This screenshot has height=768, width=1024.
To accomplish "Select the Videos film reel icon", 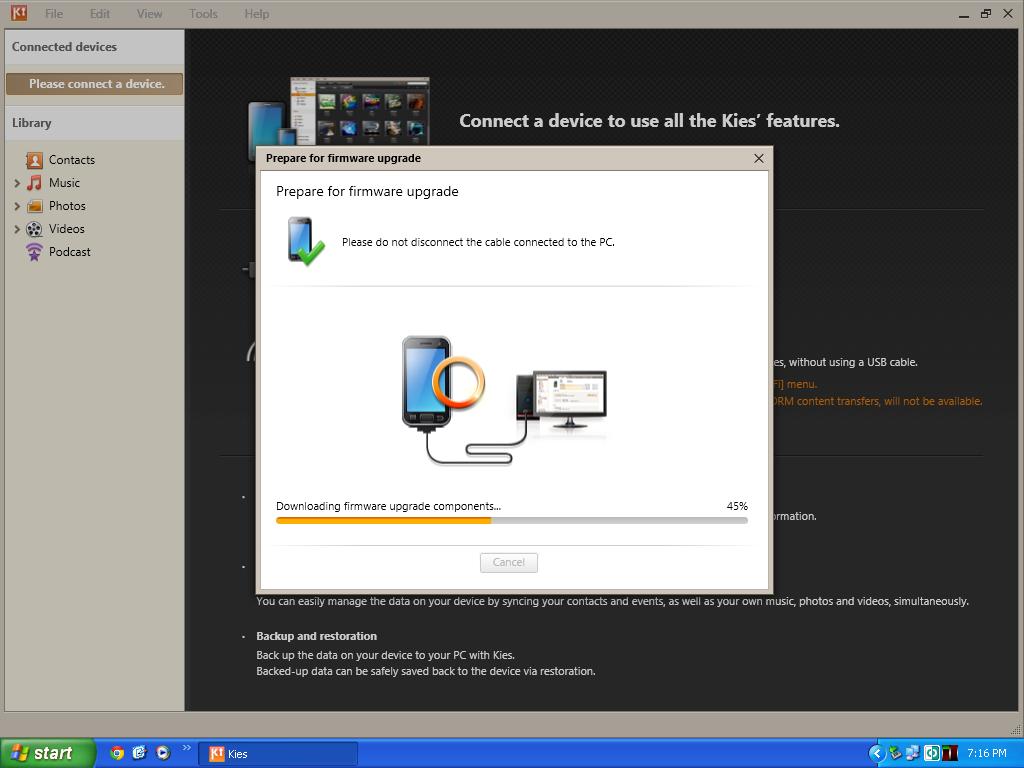I will click(x=34, y=229).
